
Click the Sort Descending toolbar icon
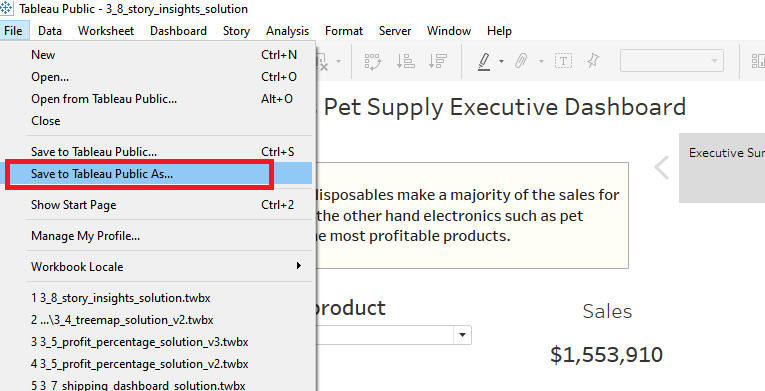[x=438, y=62]
